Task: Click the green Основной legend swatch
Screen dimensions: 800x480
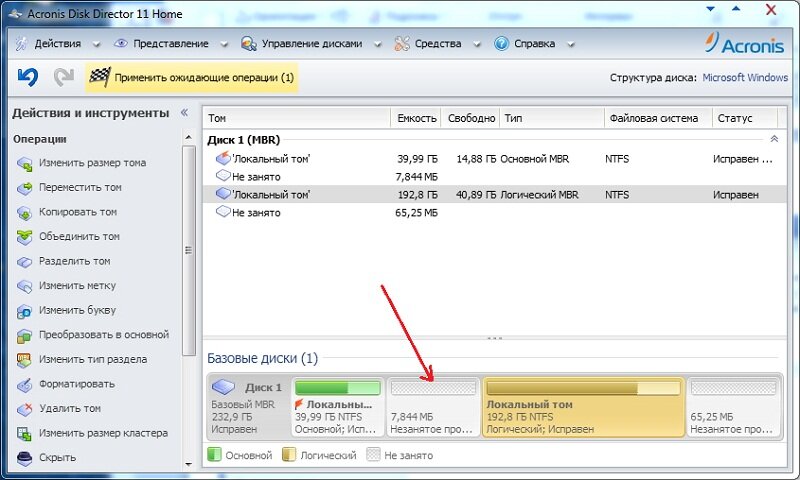Action: [x=214, y=454]
